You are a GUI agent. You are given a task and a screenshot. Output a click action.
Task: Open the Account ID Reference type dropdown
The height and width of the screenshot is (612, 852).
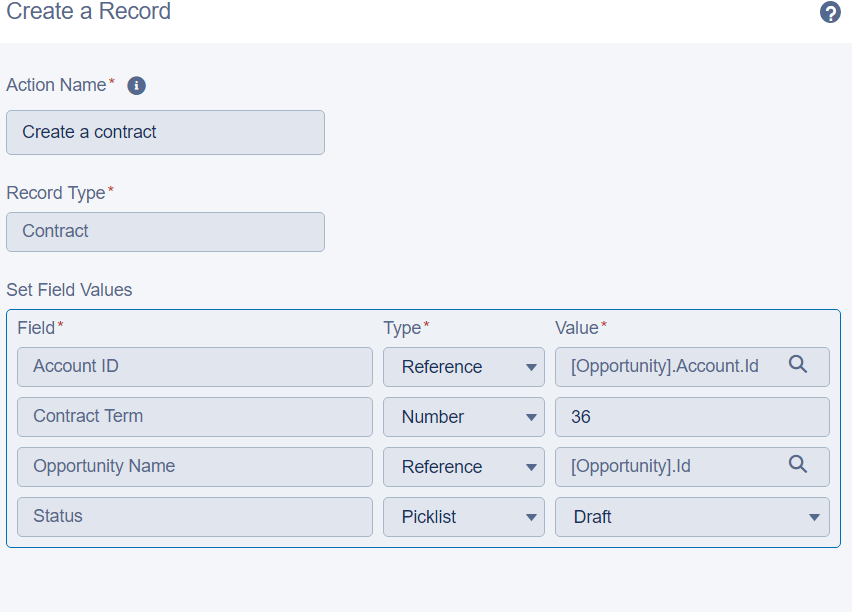464,367
